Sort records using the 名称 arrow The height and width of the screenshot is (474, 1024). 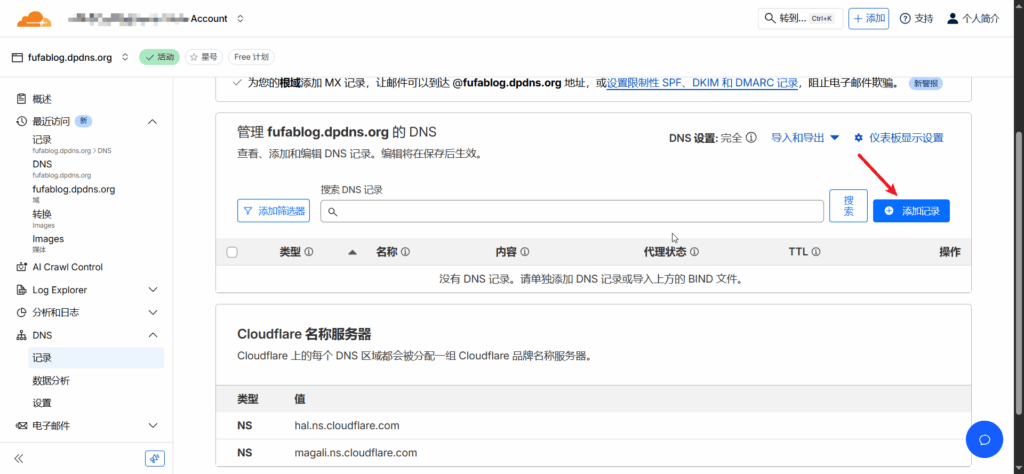(352, 252)
